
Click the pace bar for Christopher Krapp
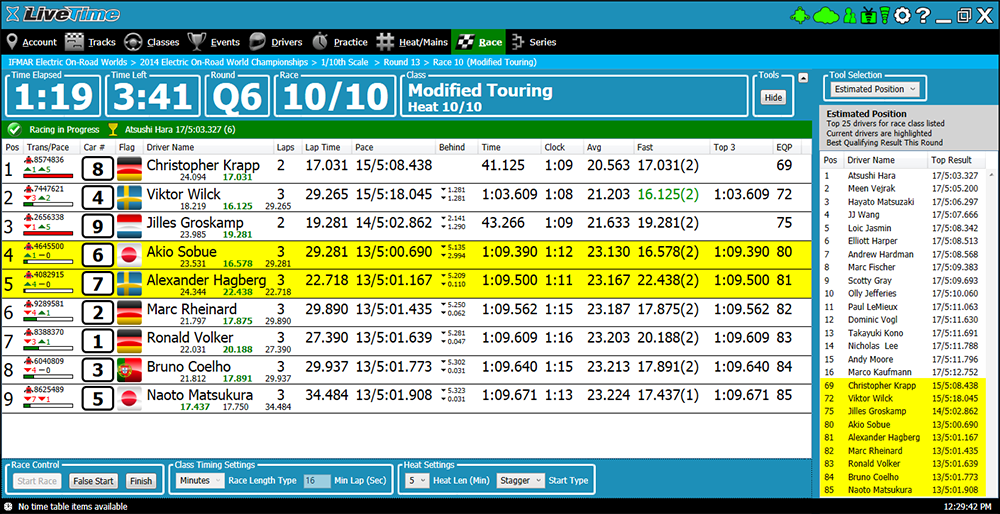click(x=48, y=175)
